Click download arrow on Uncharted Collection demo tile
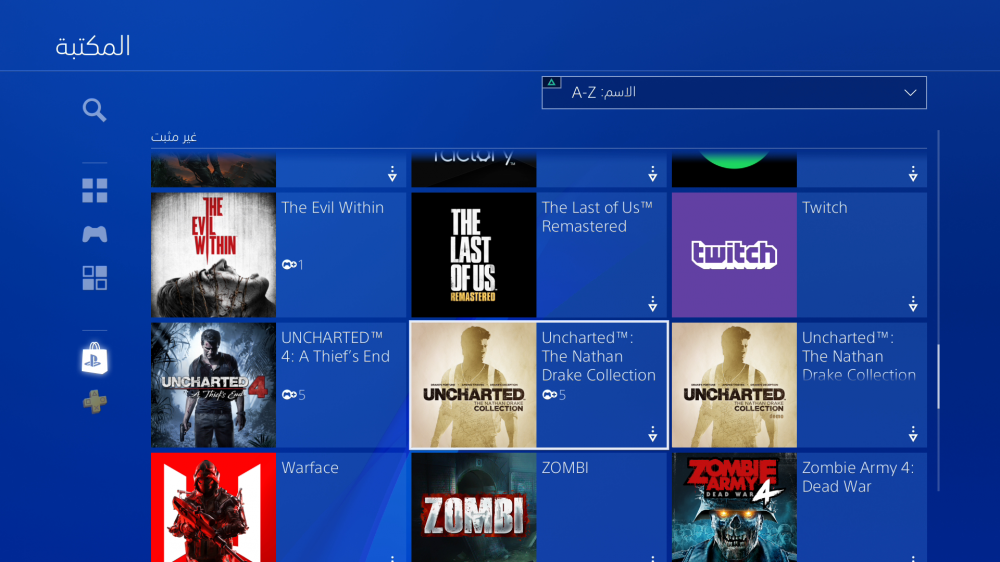 click(913, 434)
